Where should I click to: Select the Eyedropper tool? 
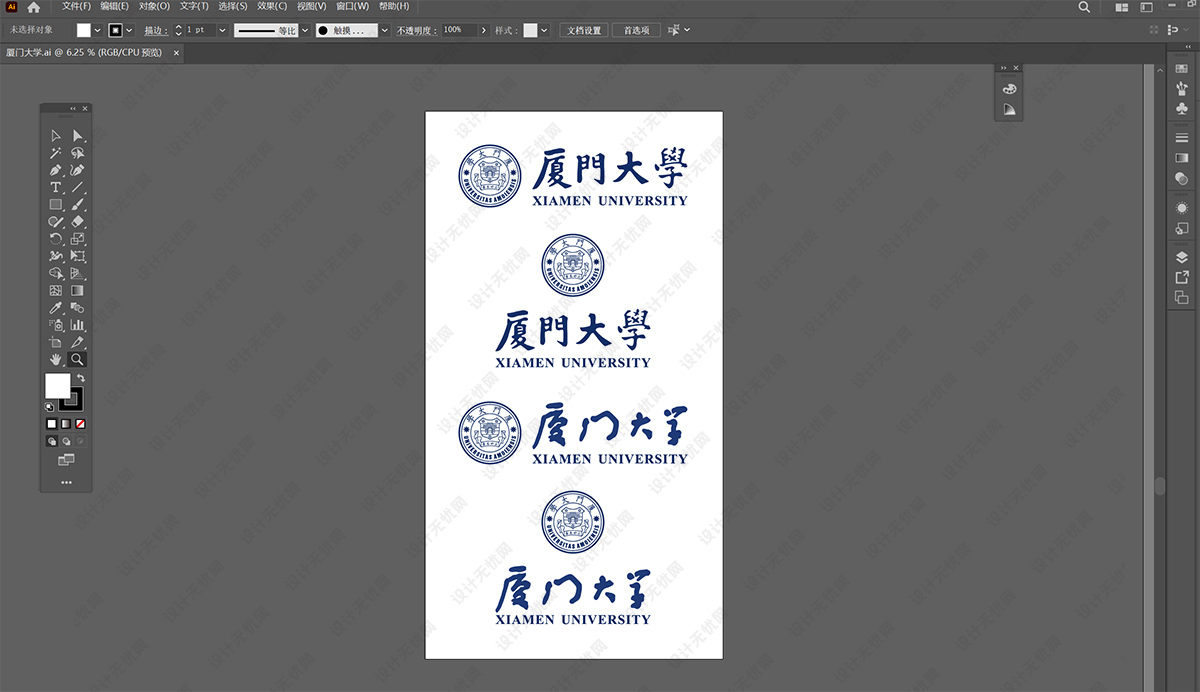click(56, 308)
